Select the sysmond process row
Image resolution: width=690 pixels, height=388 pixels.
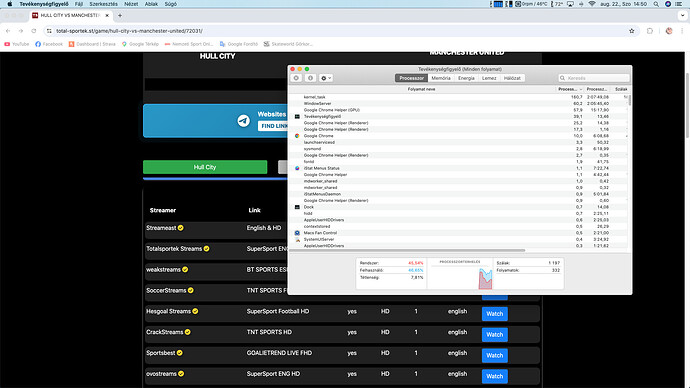tap(458, 149)
